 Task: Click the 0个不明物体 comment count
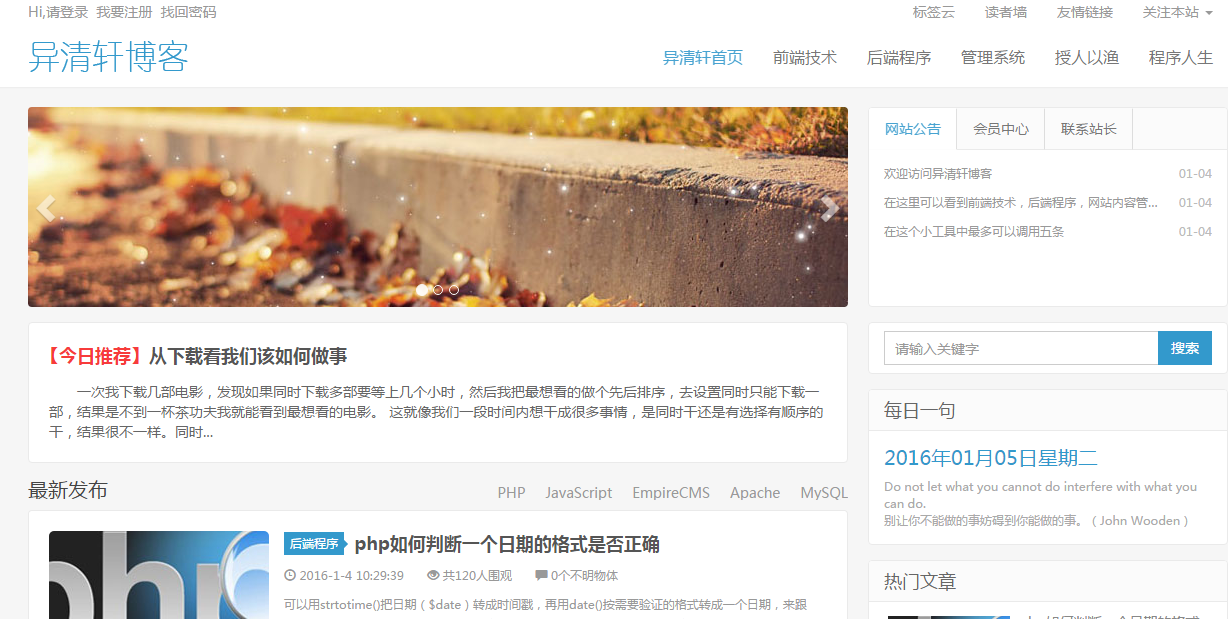pos(584,576)
